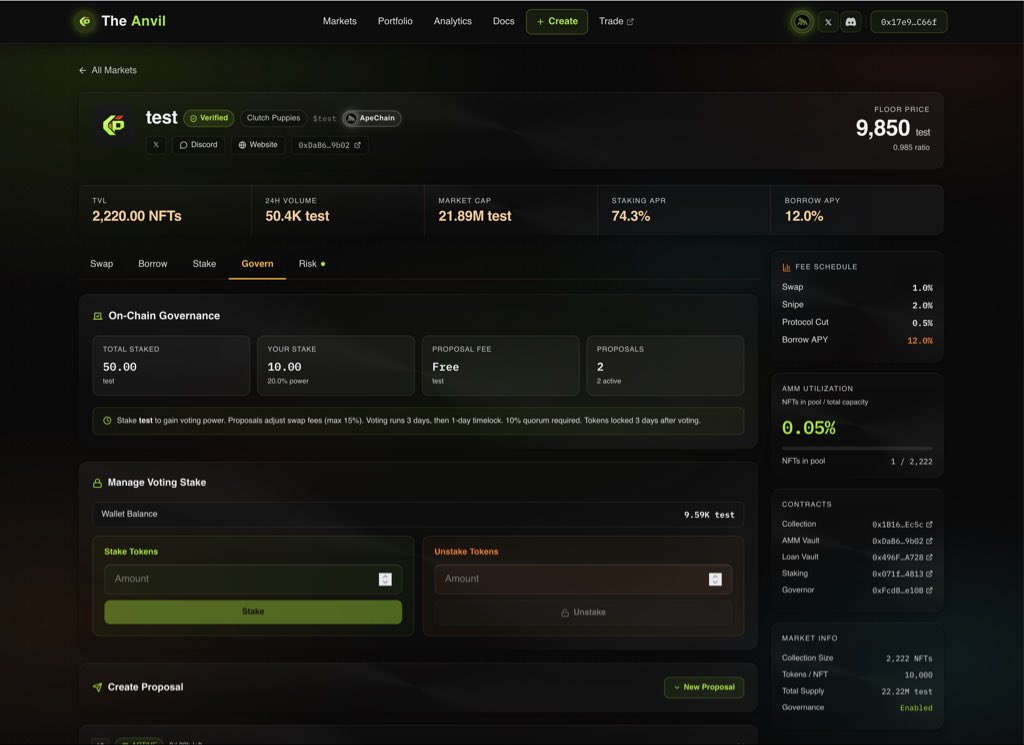Viewport: 1024px width, 745px height.
Task: Click the X icon under test title
Action: pos(156,145)
